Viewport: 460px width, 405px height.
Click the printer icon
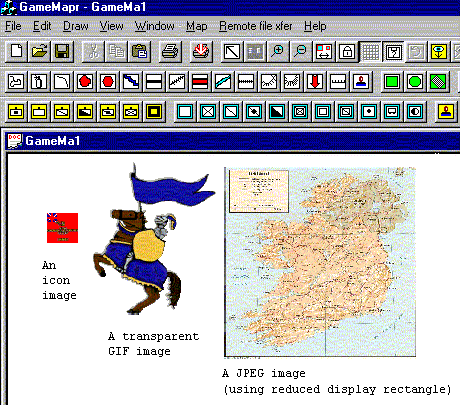tap(170, 52)
